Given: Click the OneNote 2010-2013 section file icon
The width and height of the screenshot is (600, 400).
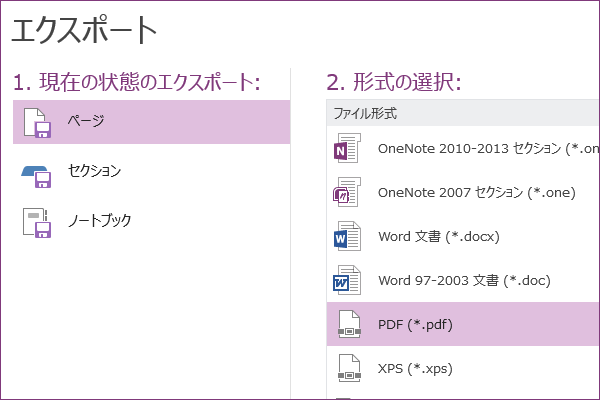Looking at the screenshot, I should pyautogui.click(x=347, y=148).
